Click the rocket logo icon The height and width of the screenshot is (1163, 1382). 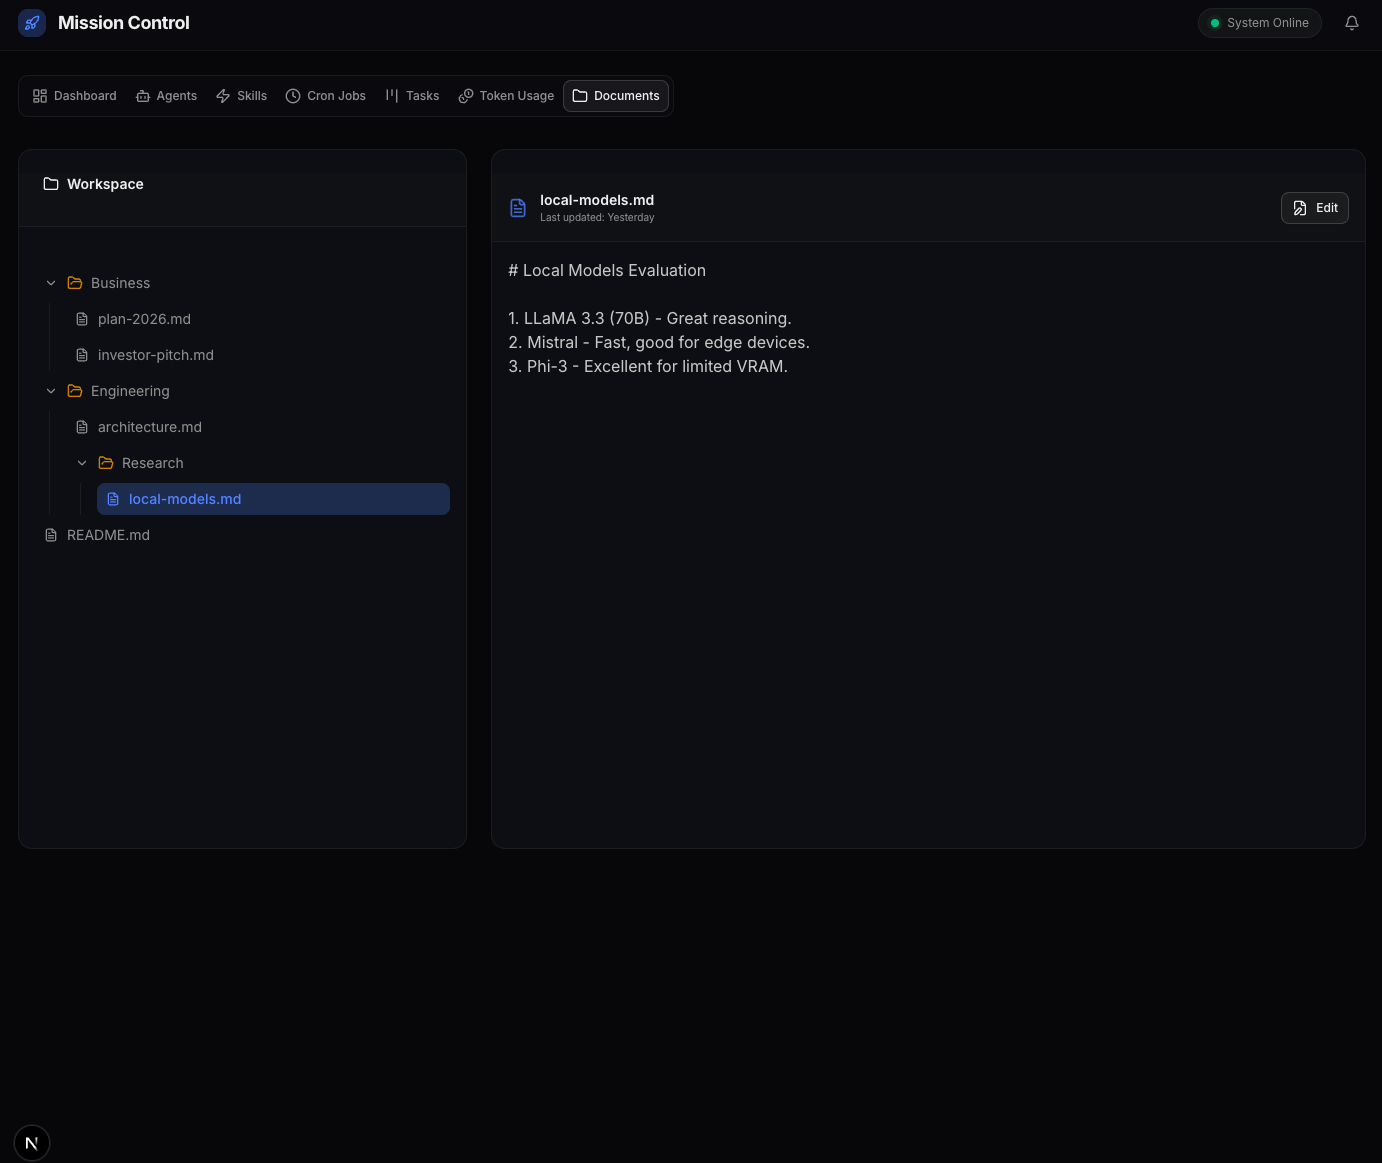pos(32,23)
